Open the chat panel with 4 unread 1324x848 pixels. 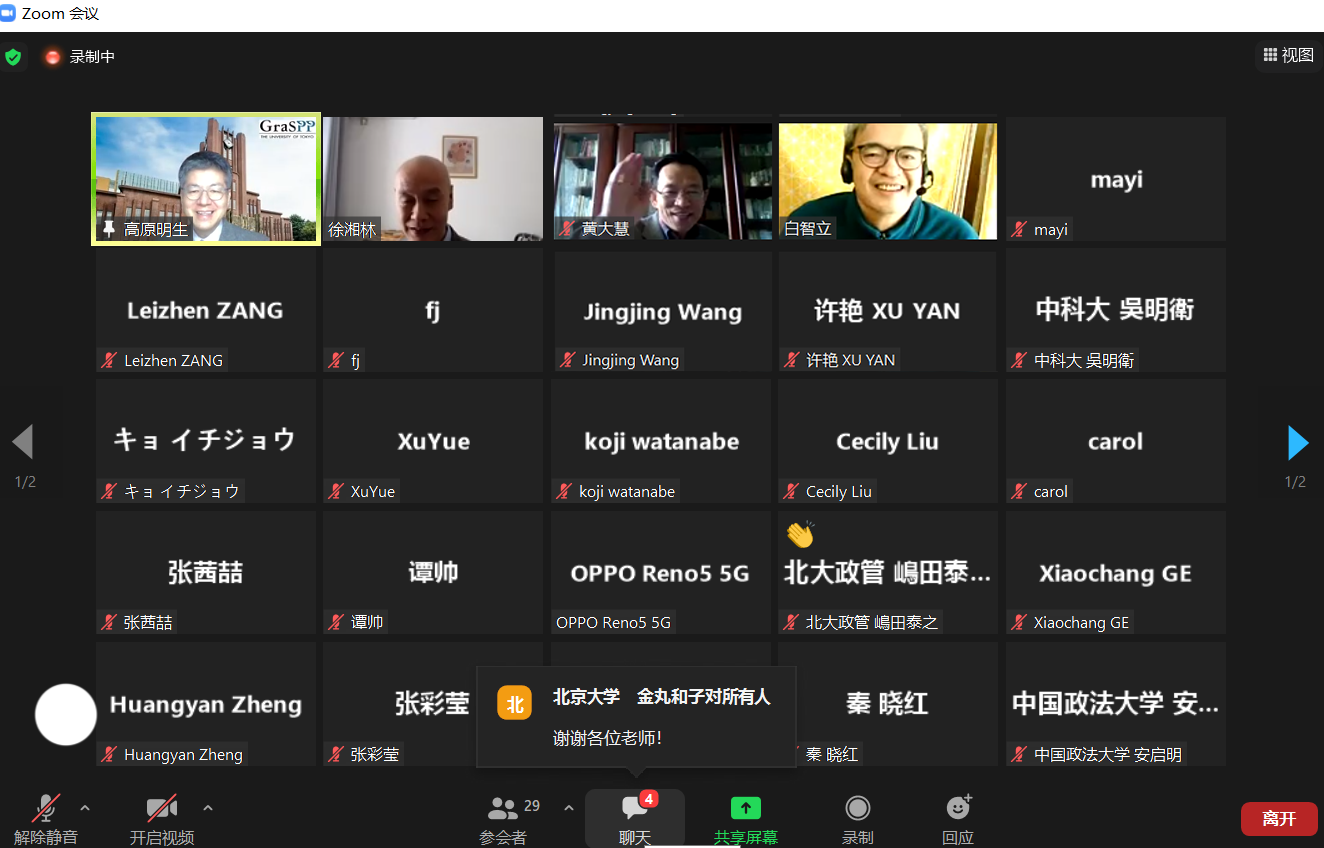tap(635, 808)
